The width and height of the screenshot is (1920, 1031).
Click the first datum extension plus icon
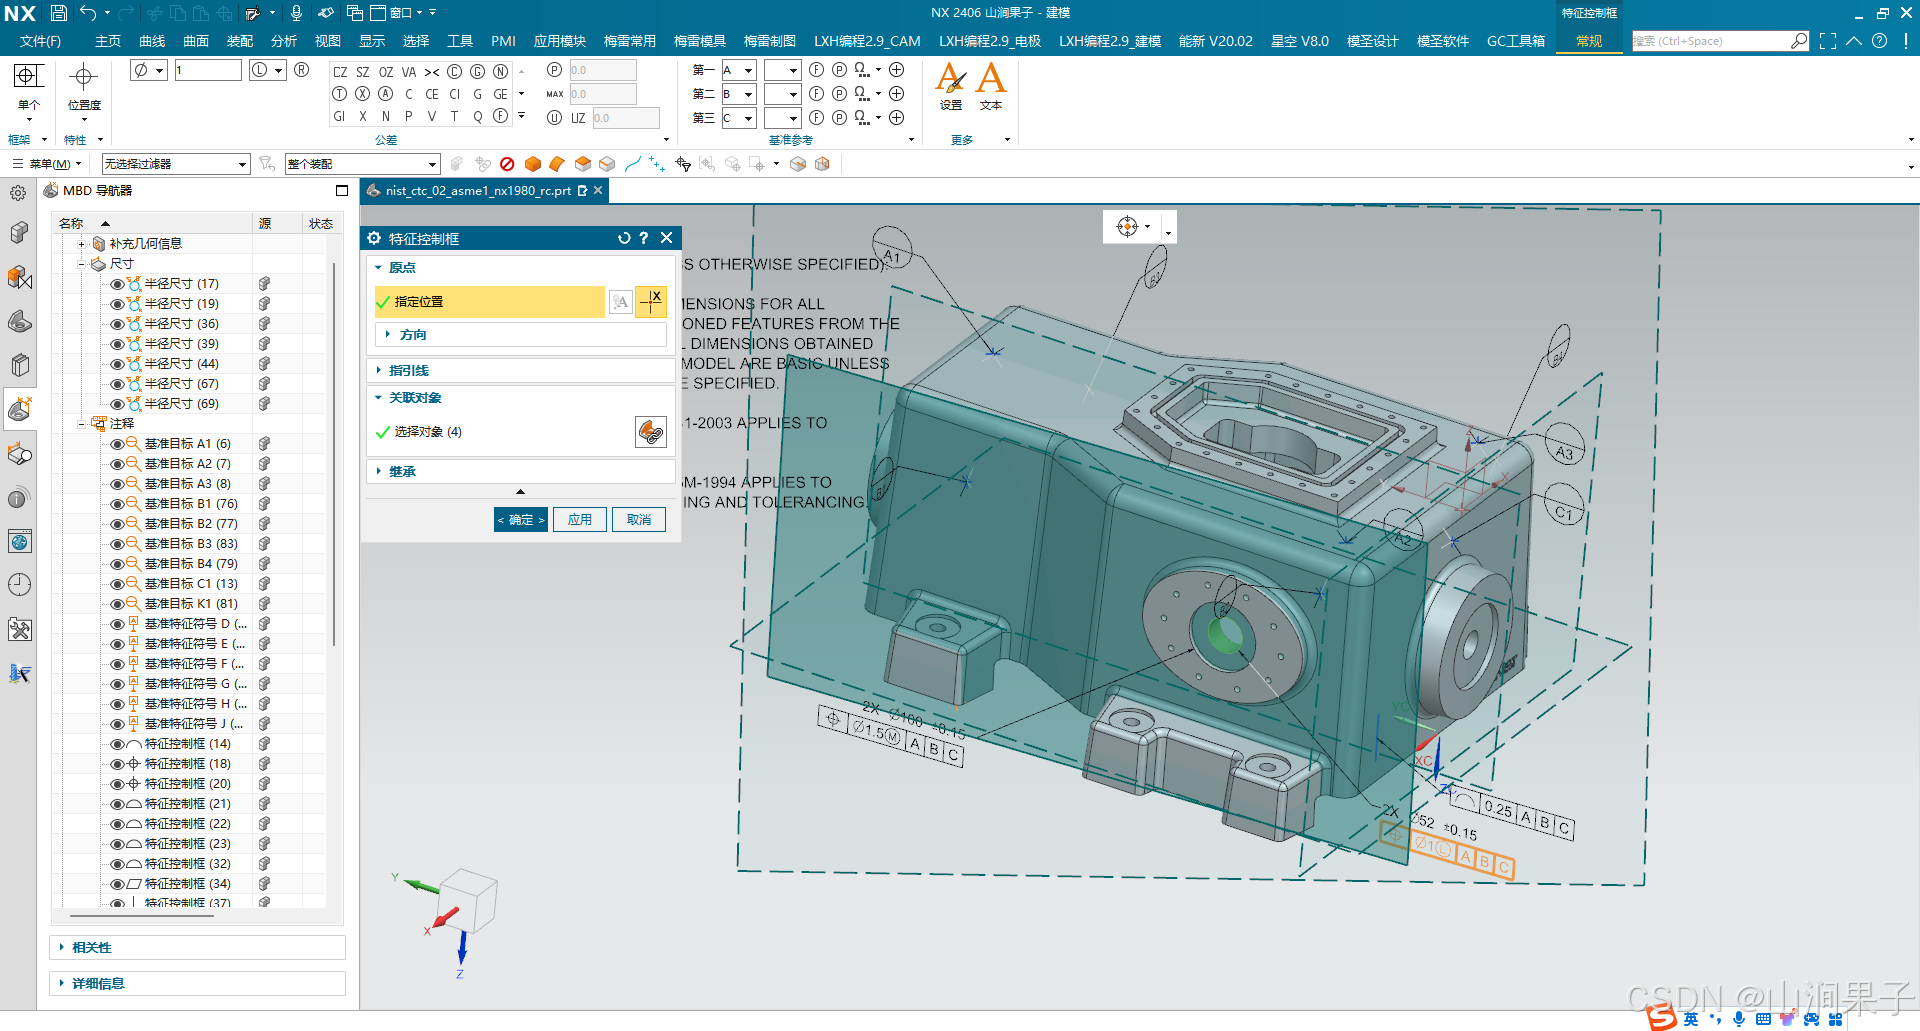[897, 70]
